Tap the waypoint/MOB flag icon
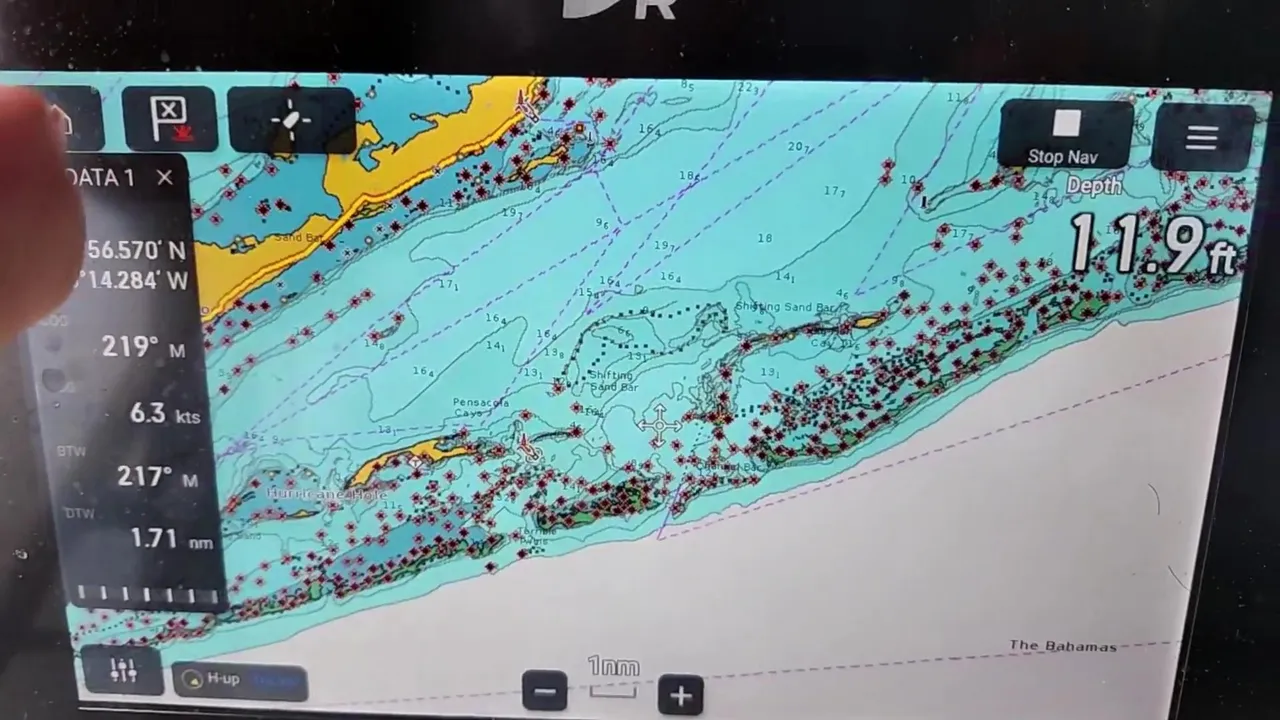Viewport: 1280px width, 720px height. pos(169,119)
